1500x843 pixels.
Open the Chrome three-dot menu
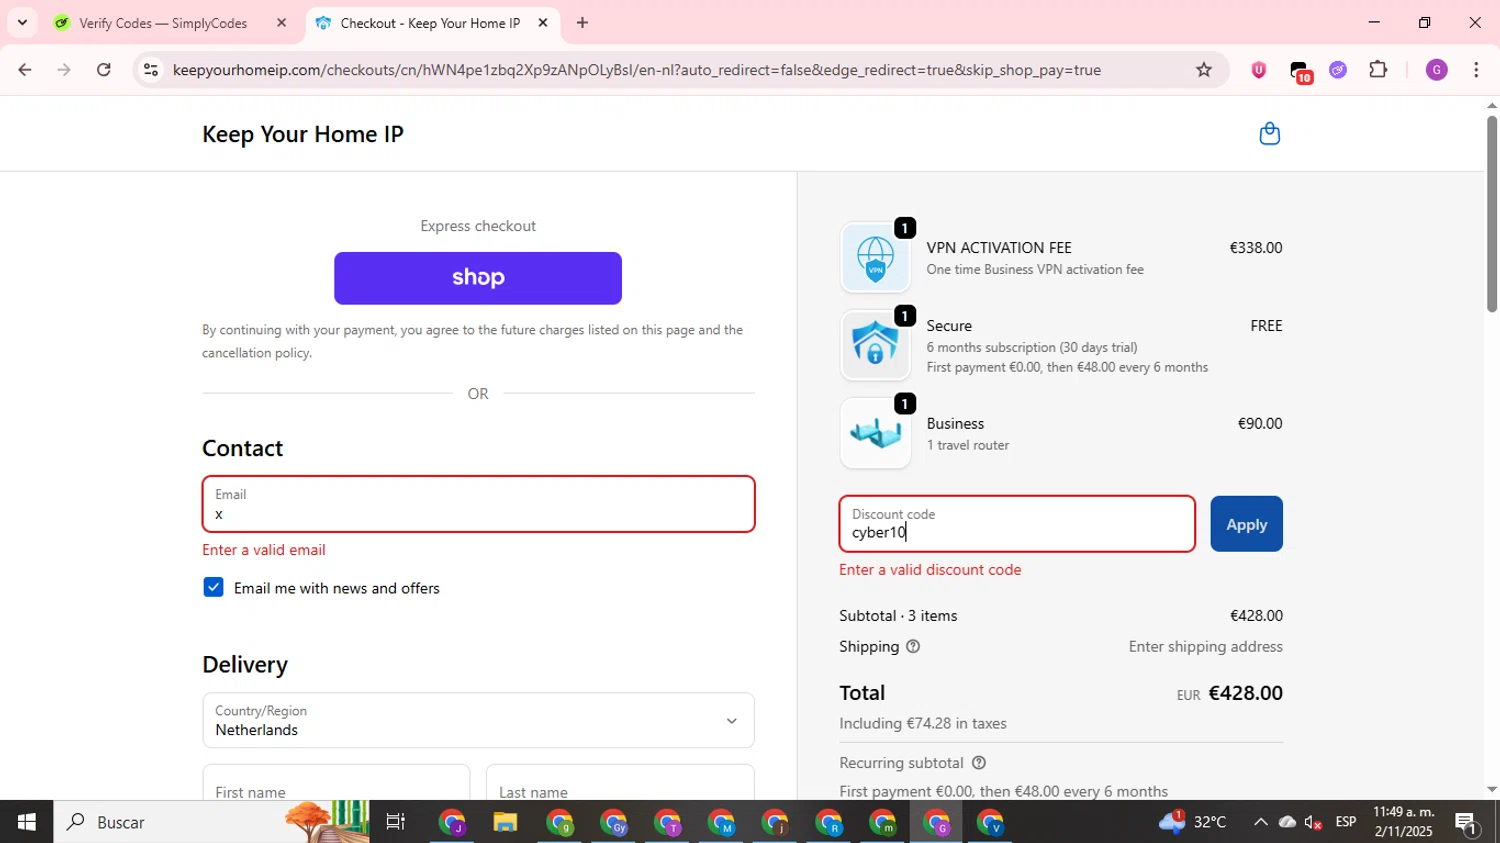(1476, 70)
